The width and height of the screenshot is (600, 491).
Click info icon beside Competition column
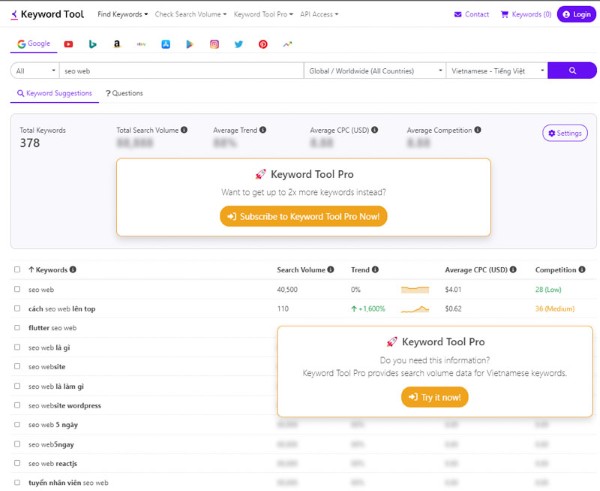582,269
